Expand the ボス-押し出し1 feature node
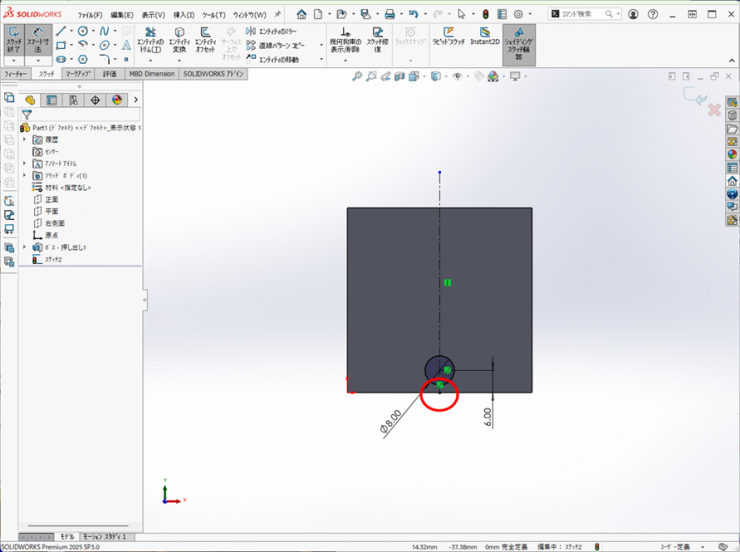The width and height of the screenshot is (740, 552). [25, 247]
